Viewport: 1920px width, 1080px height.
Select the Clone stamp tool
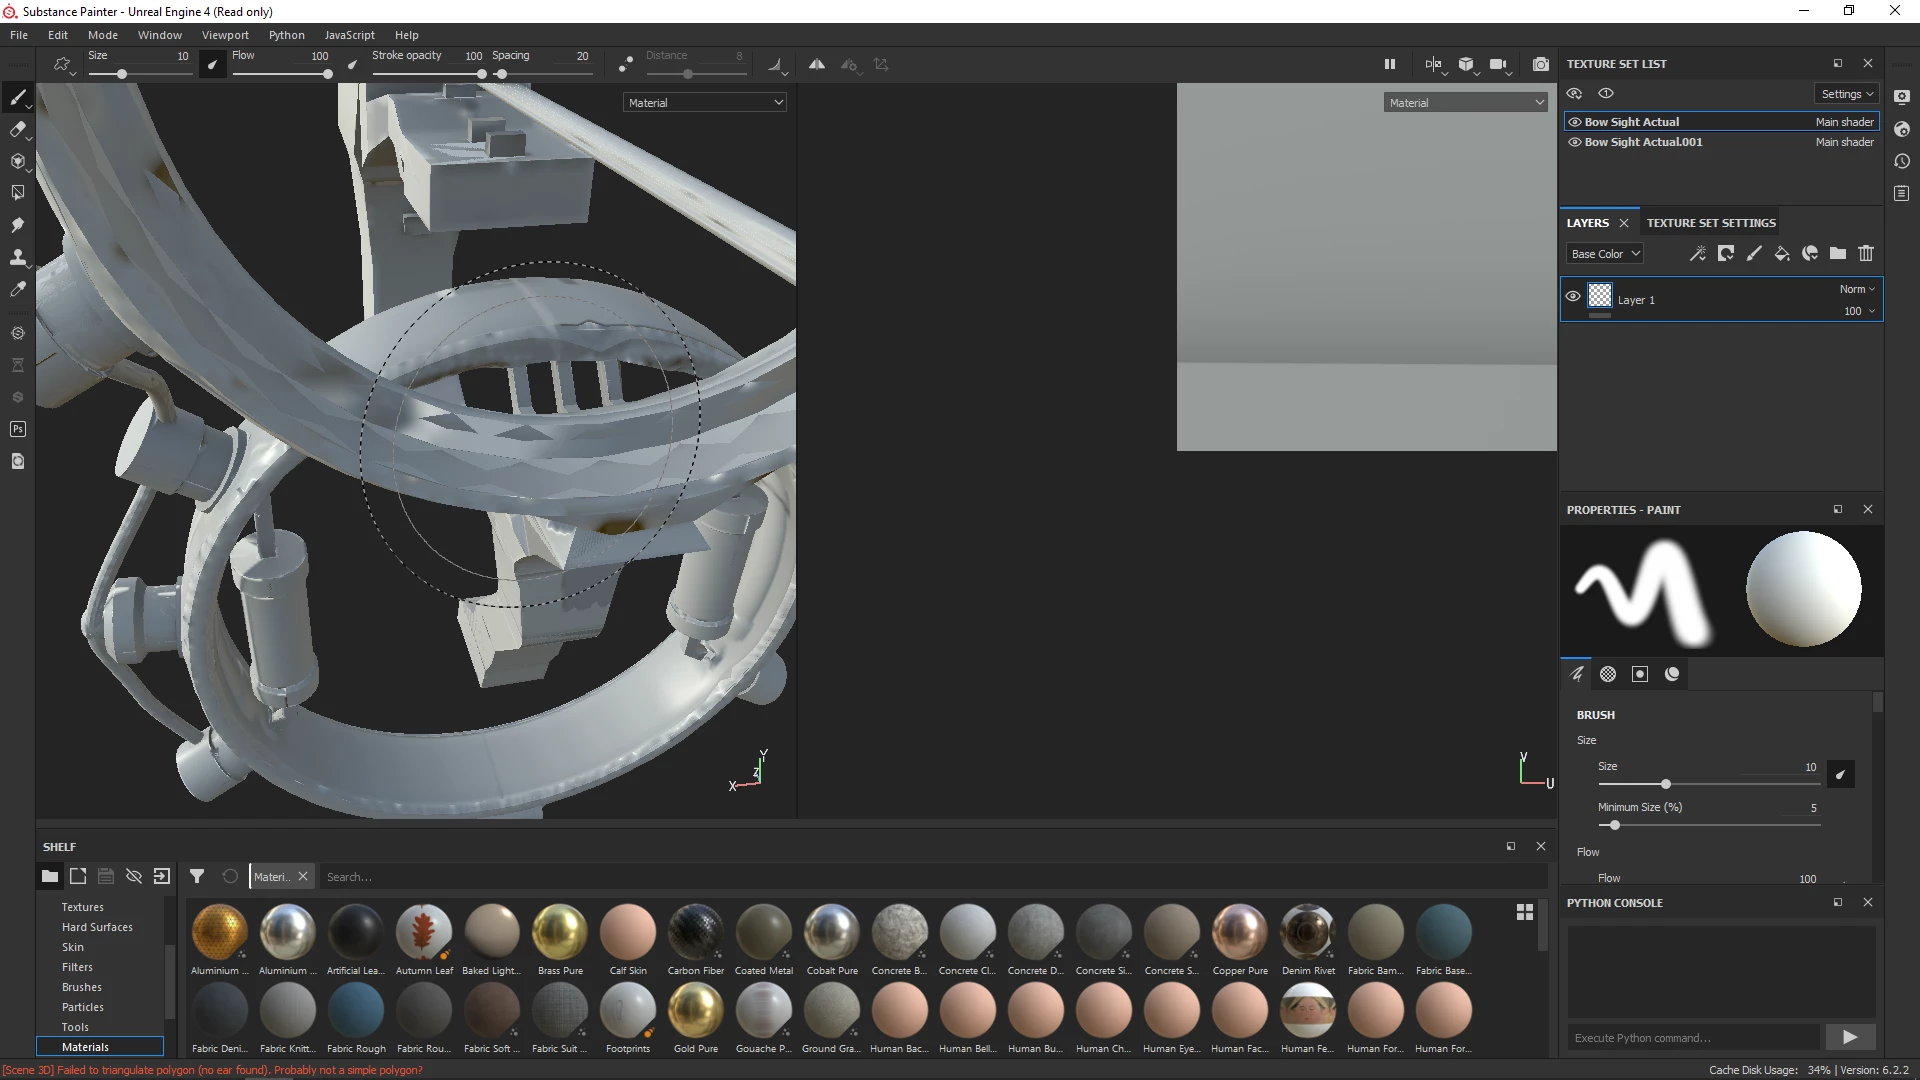(17, 257)
